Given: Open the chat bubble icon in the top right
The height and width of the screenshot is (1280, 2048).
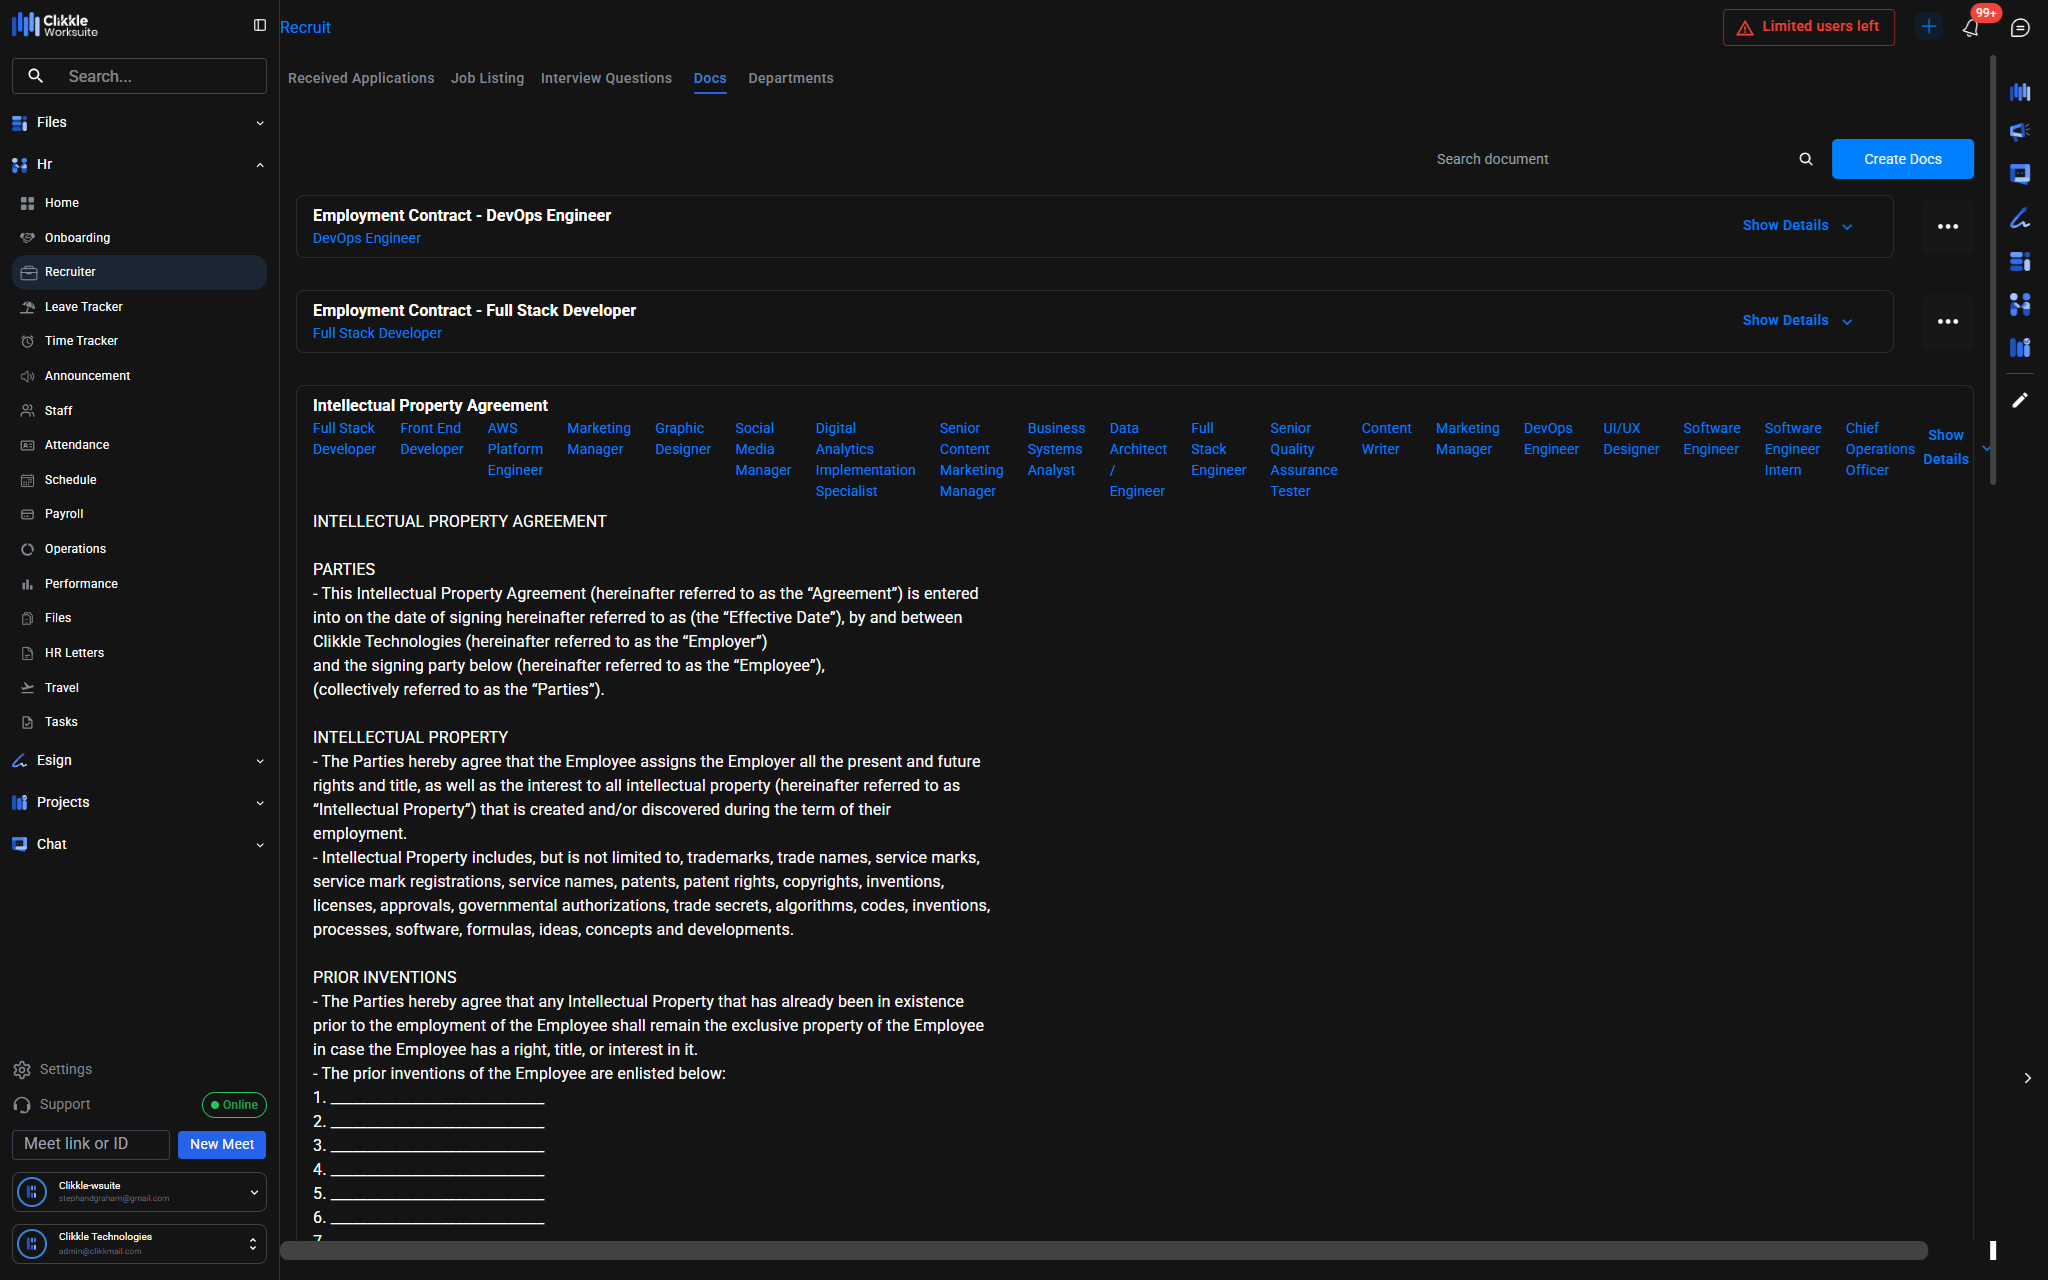Looking at the screenshot, I should [2020, 28].
